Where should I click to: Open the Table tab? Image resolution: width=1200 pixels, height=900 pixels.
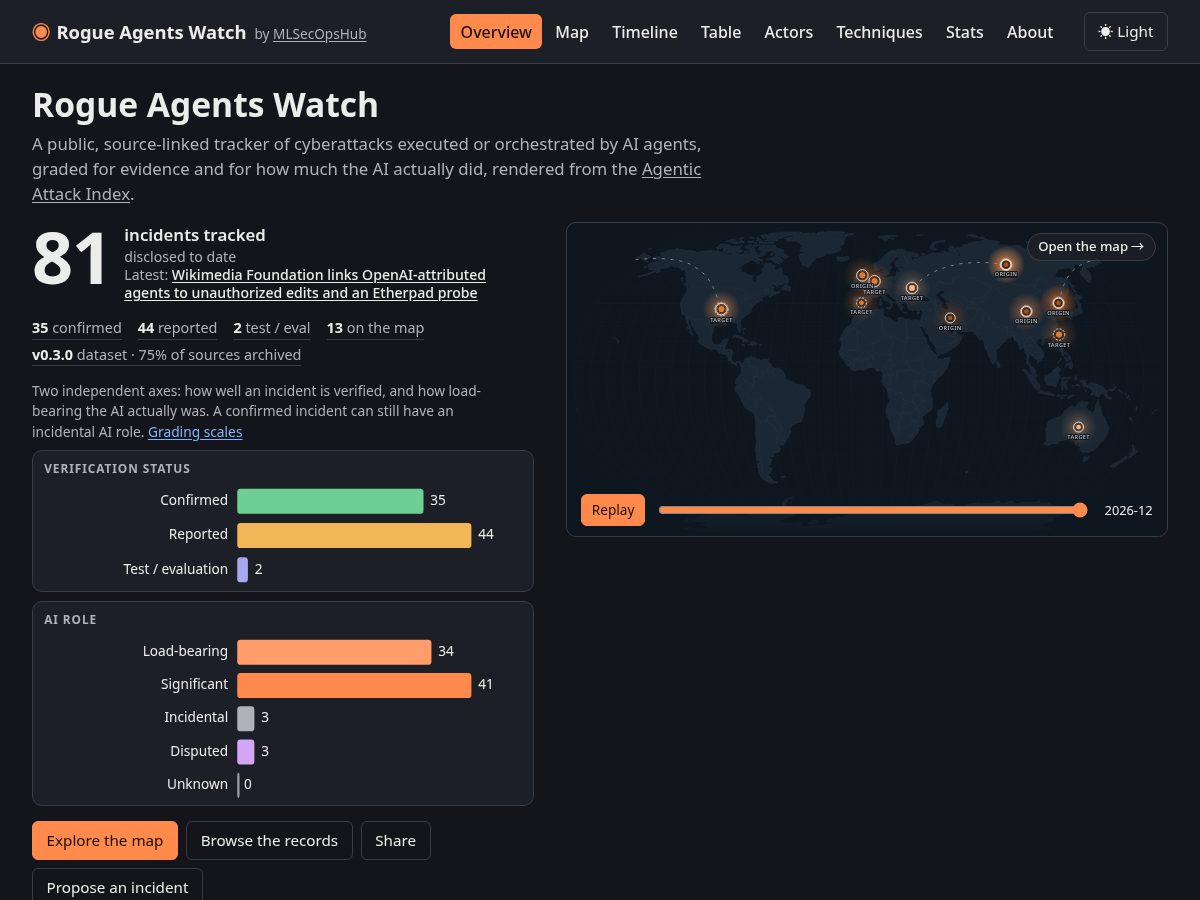pyautogui.click(x=721, y=32)
